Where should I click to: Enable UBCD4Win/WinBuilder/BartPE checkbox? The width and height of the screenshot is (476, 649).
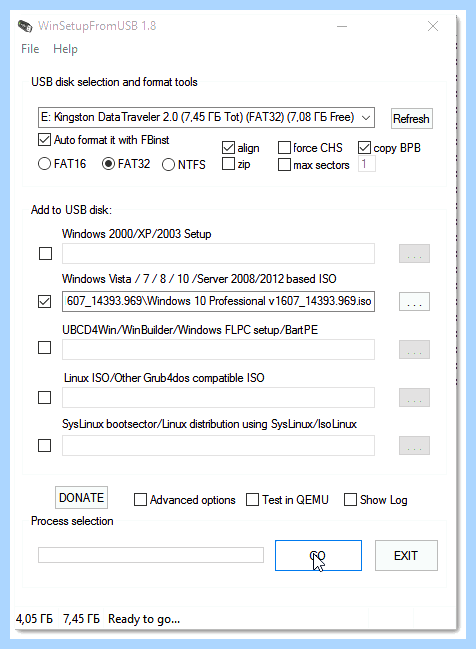point(44,348)
